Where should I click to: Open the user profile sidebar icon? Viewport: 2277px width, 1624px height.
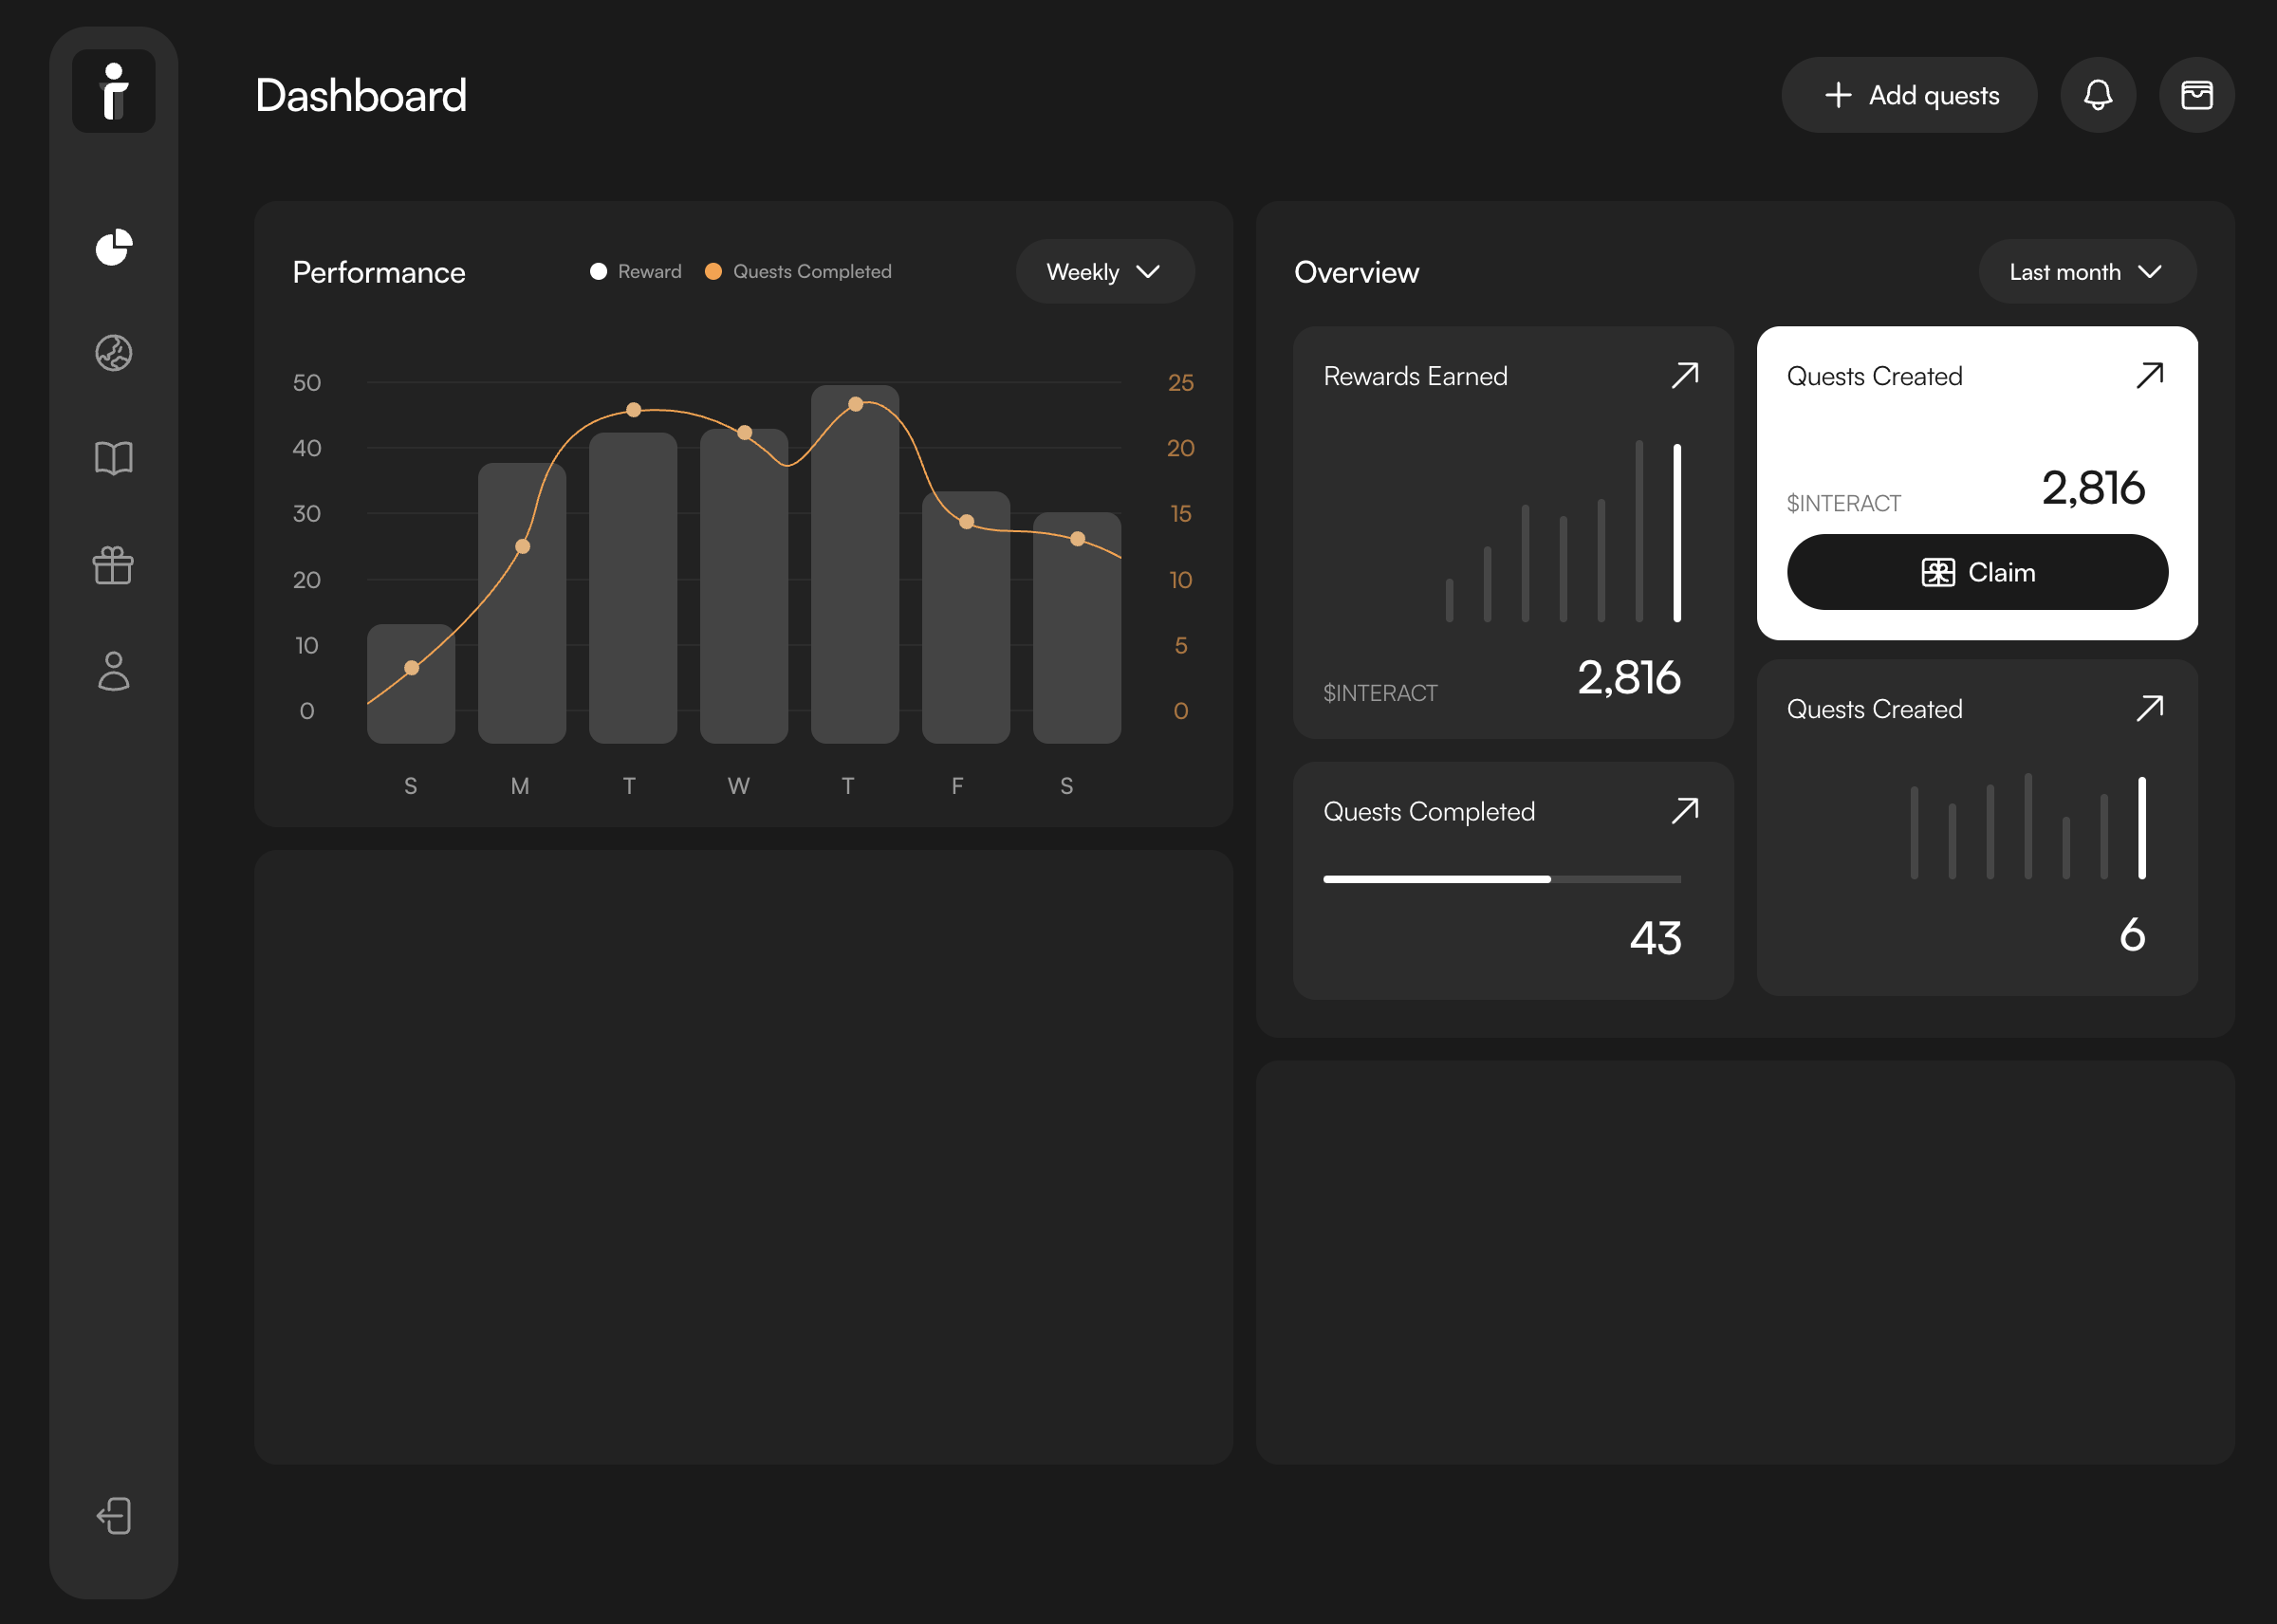tap(114, 671)
